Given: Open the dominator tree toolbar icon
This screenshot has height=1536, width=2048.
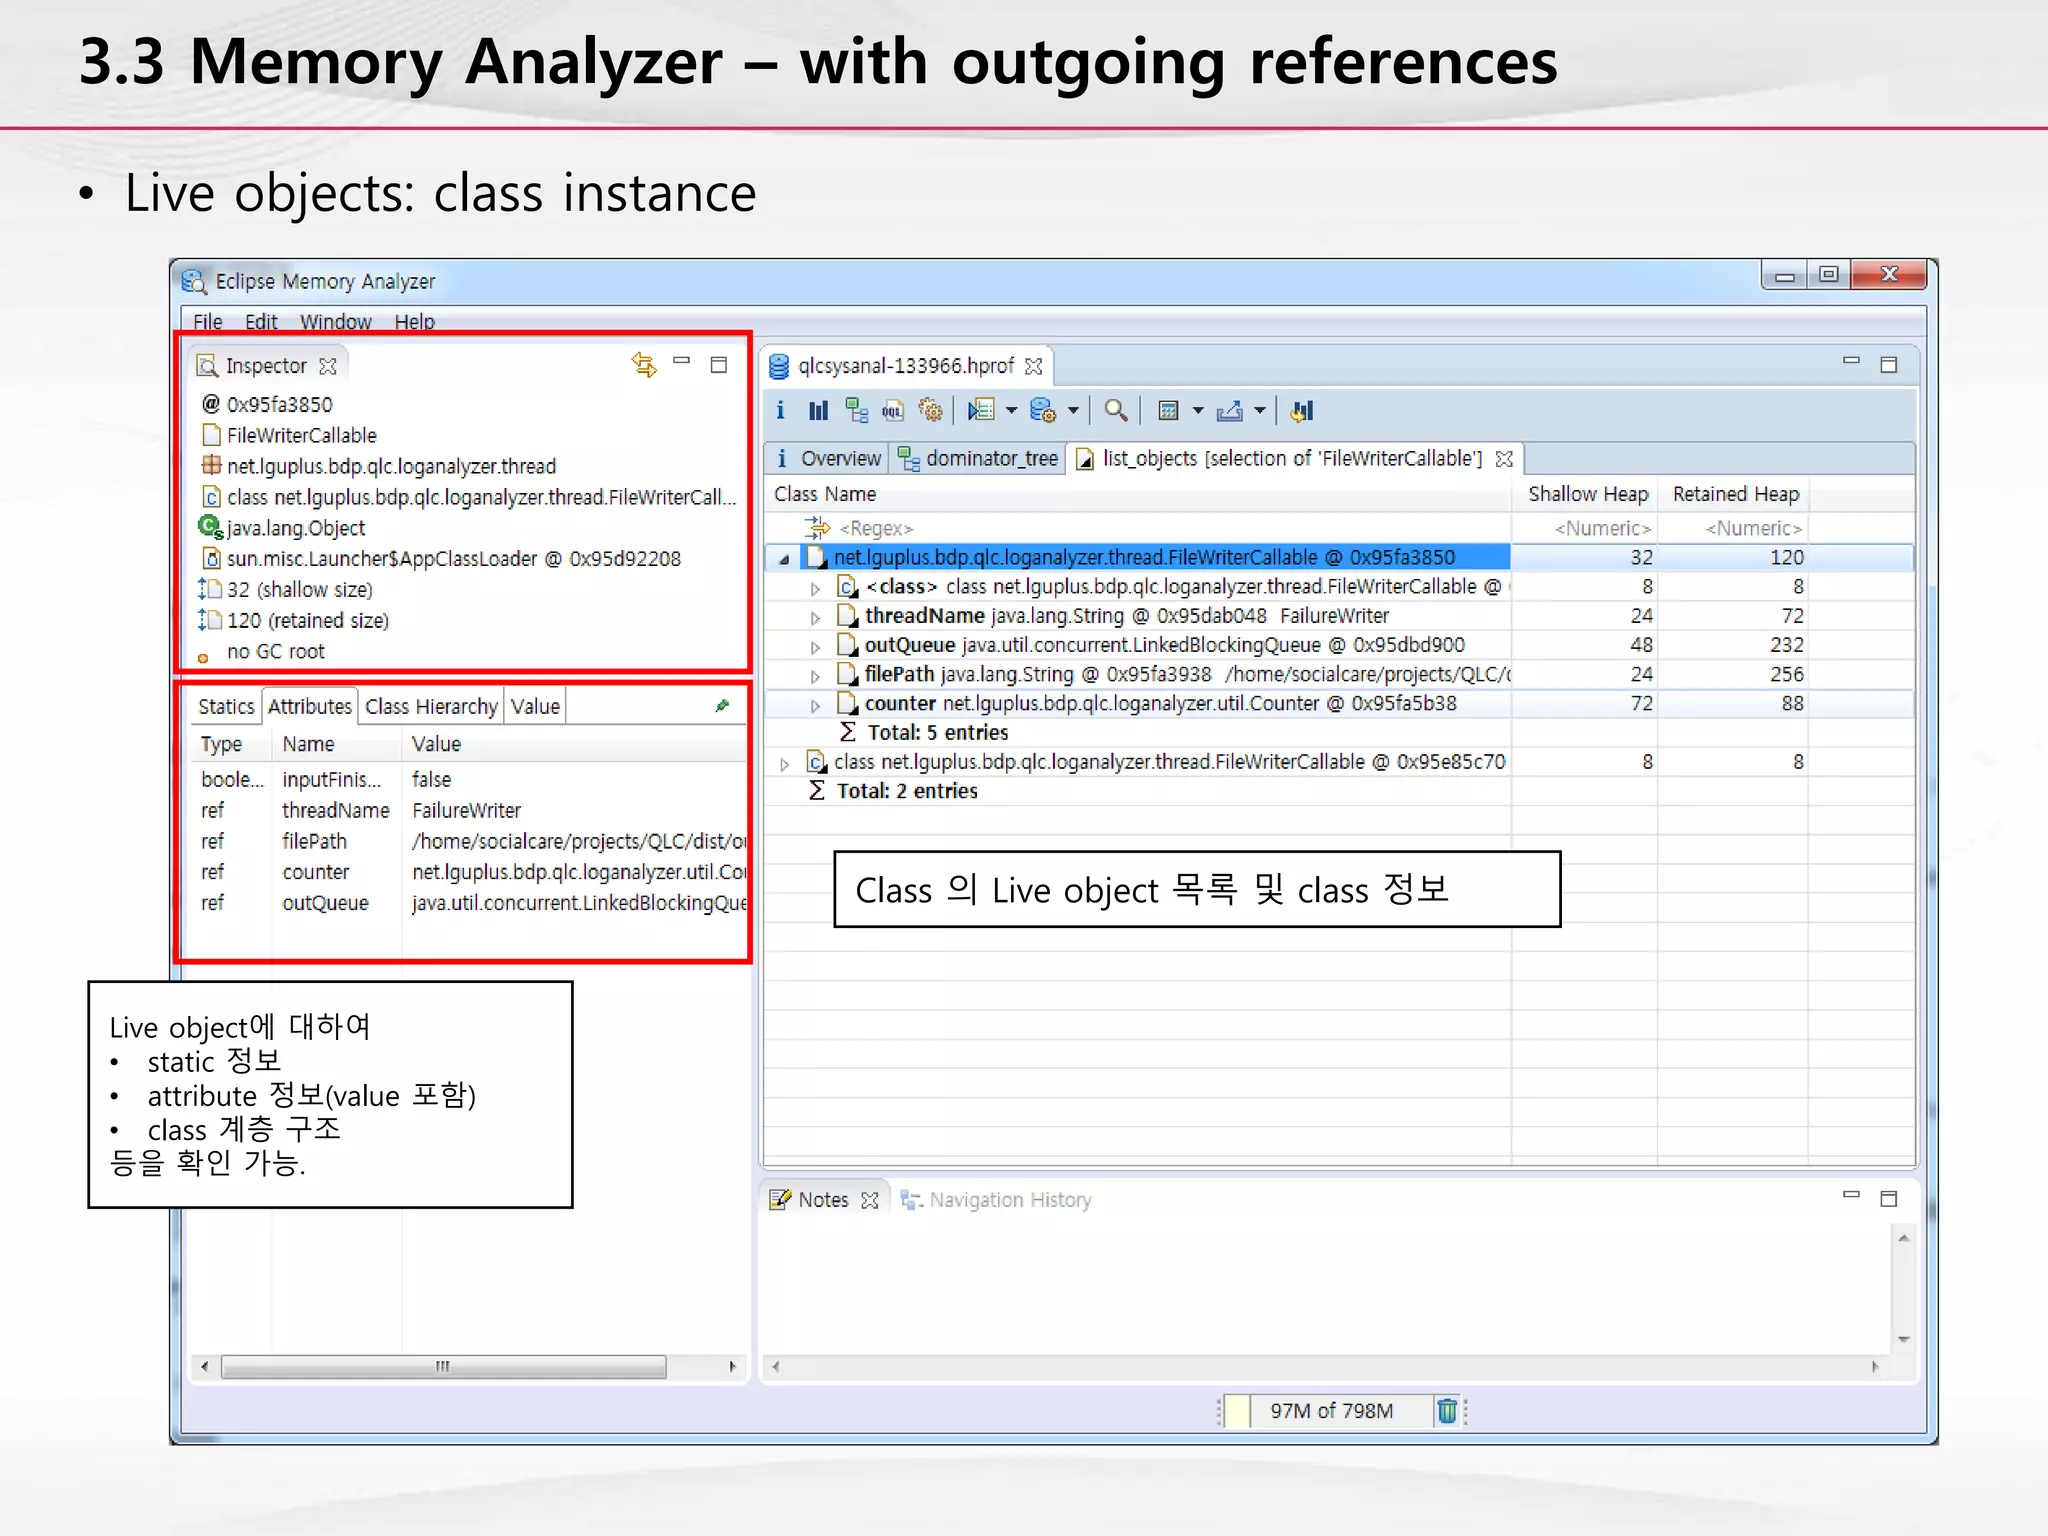Looking at the screenshot, I should 856,411.
